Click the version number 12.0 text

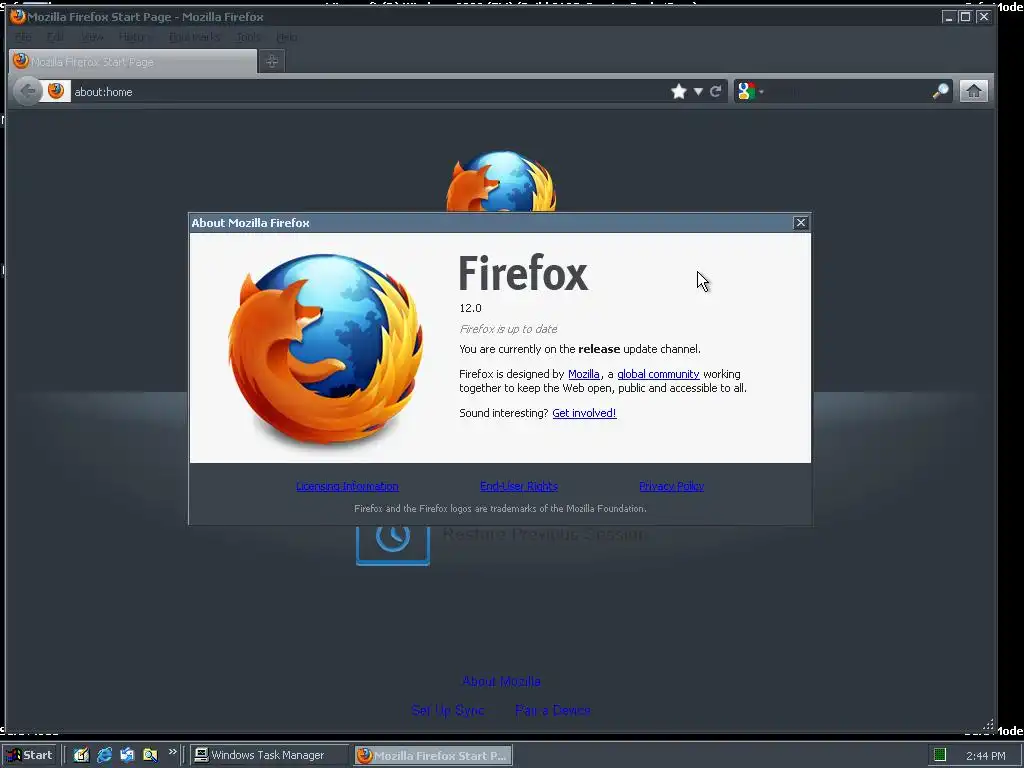(x=470, y=308)
